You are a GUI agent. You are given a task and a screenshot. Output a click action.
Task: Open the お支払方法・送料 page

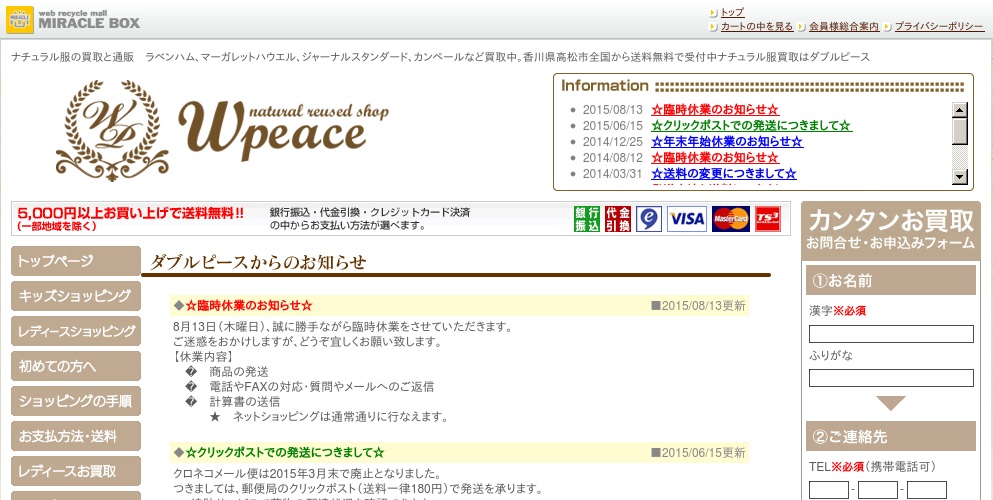click(76, 436)
